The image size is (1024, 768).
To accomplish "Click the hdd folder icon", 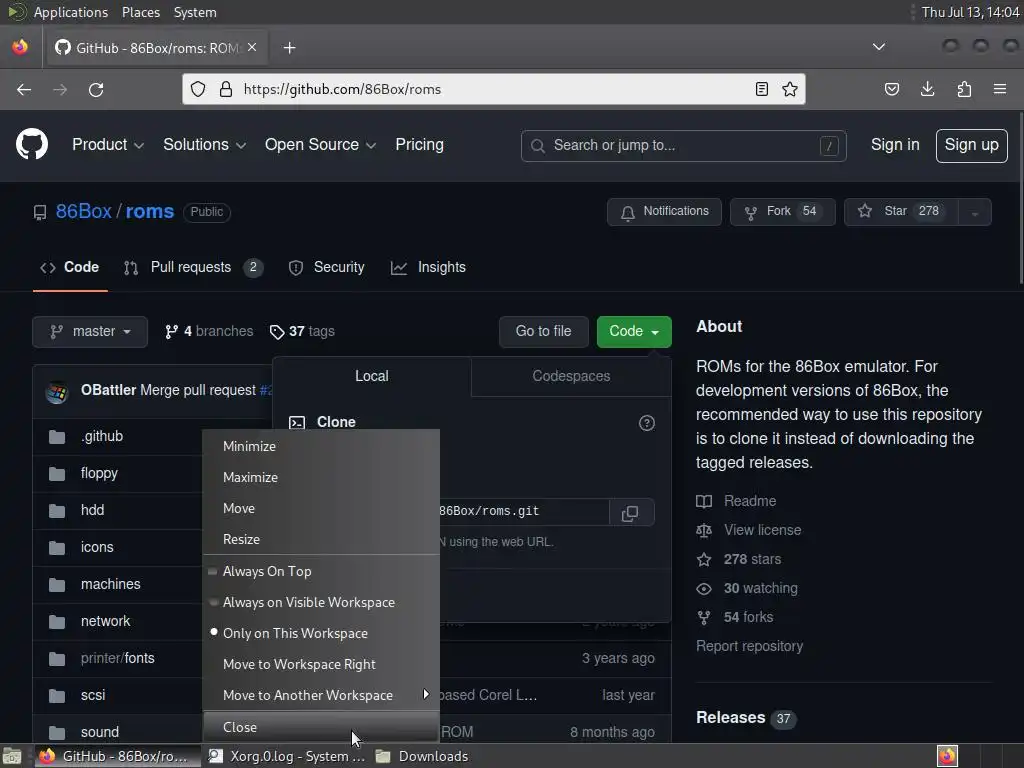I will tap(57, 510).
